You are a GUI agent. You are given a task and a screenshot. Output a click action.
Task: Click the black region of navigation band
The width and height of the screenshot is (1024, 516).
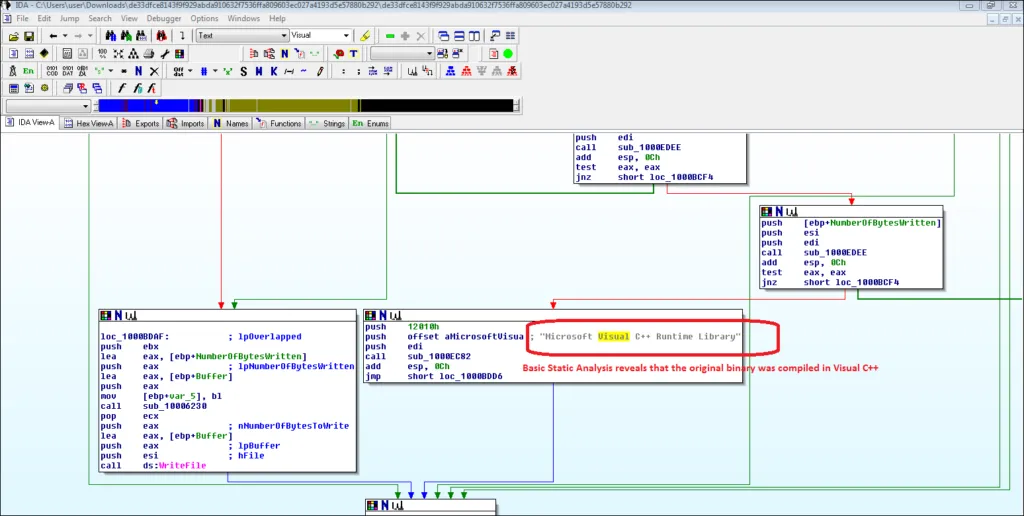[x=438, y=106]
